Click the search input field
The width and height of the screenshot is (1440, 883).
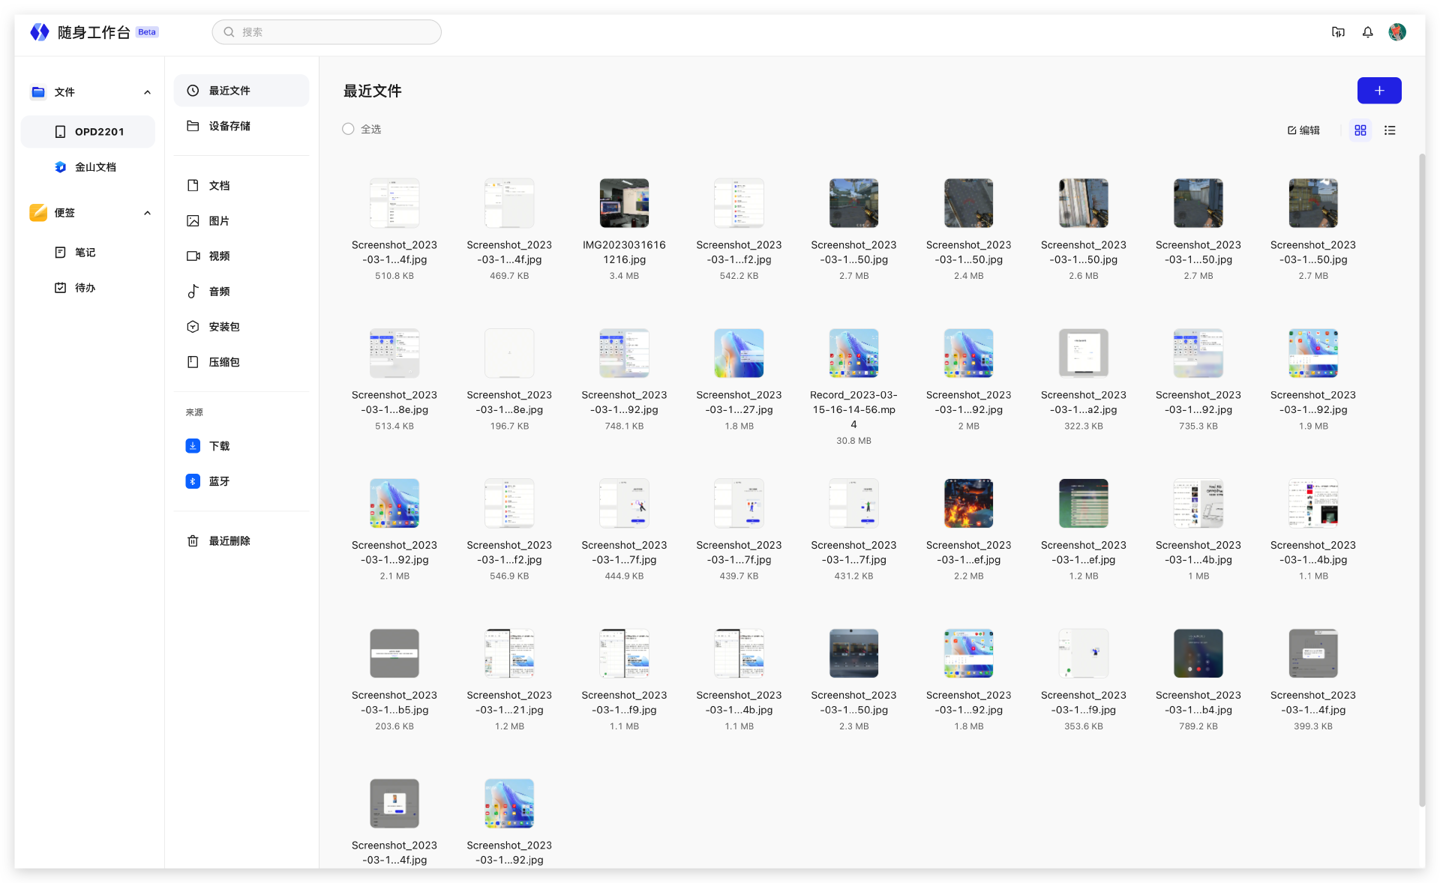[x=327, y=32]
